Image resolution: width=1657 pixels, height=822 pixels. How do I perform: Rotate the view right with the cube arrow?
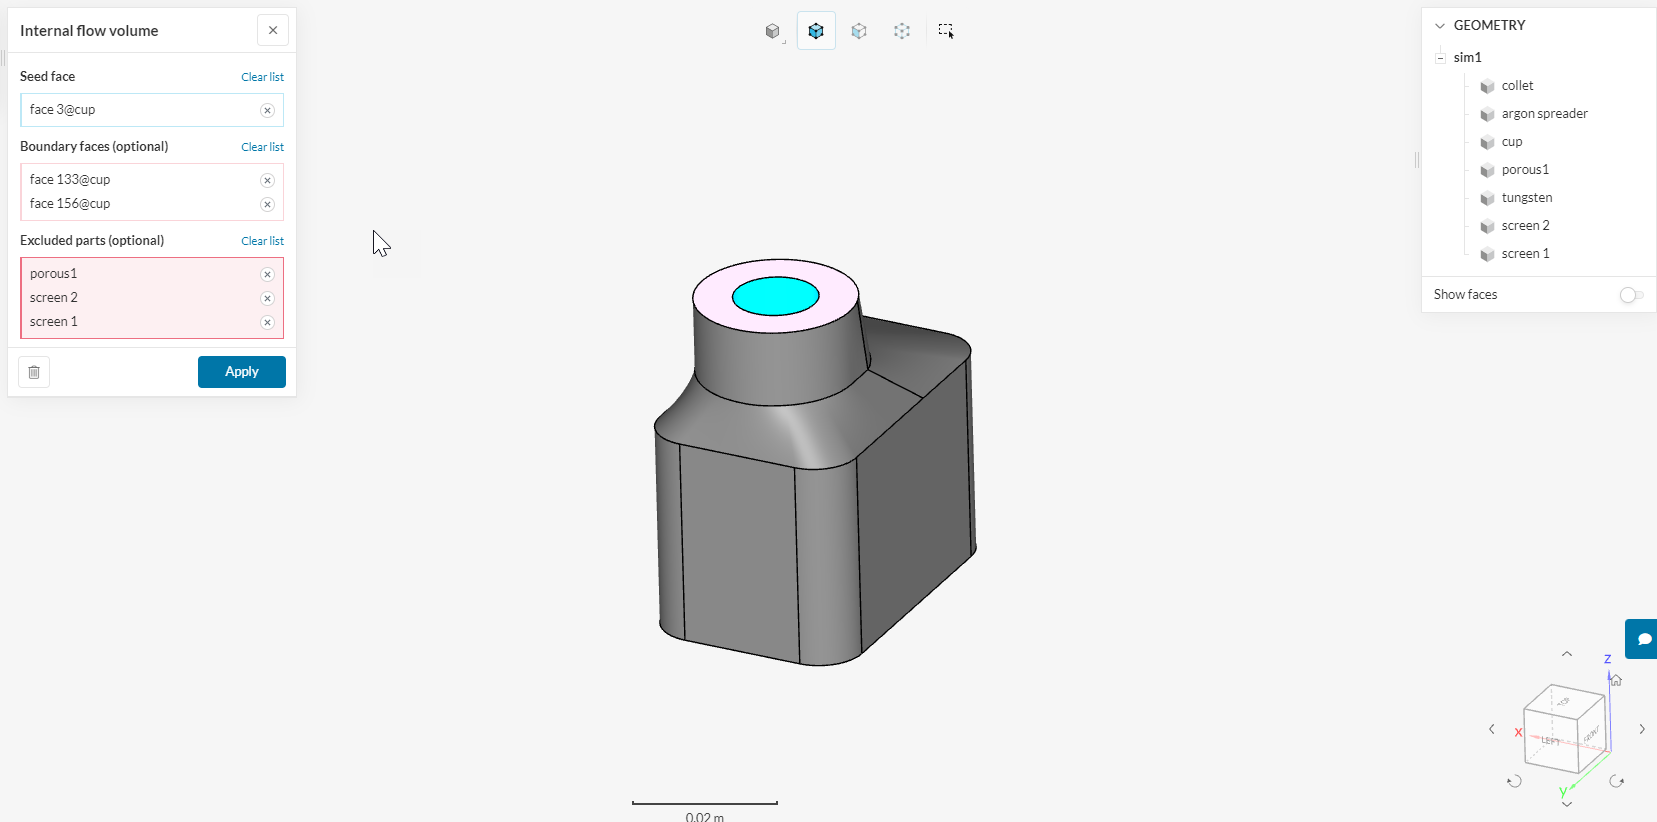tap(1642, 729)
